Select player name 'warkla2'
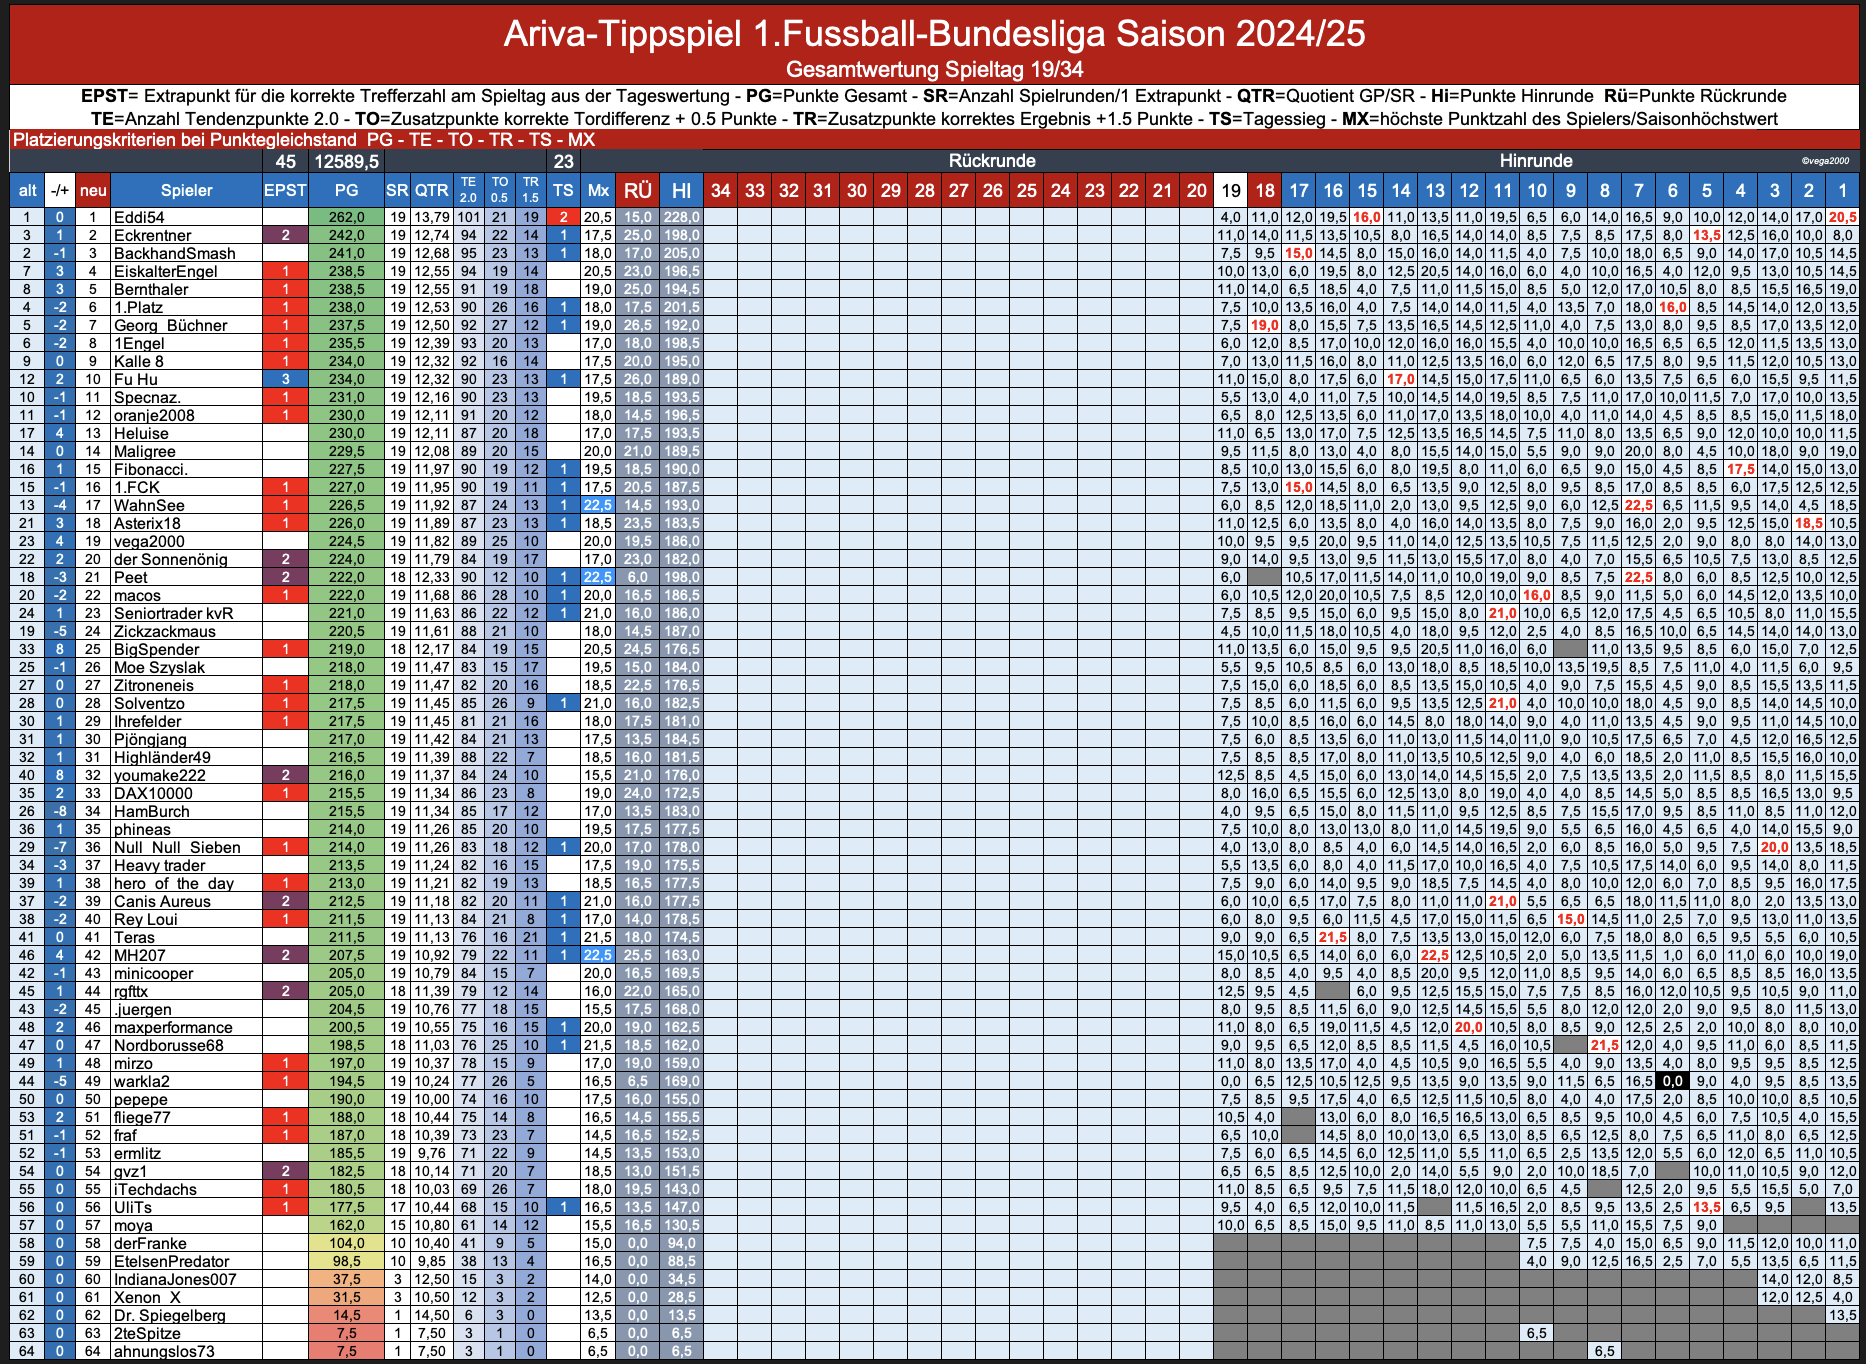Viewport: 1866px width, 1364px height. (142, 1081)
